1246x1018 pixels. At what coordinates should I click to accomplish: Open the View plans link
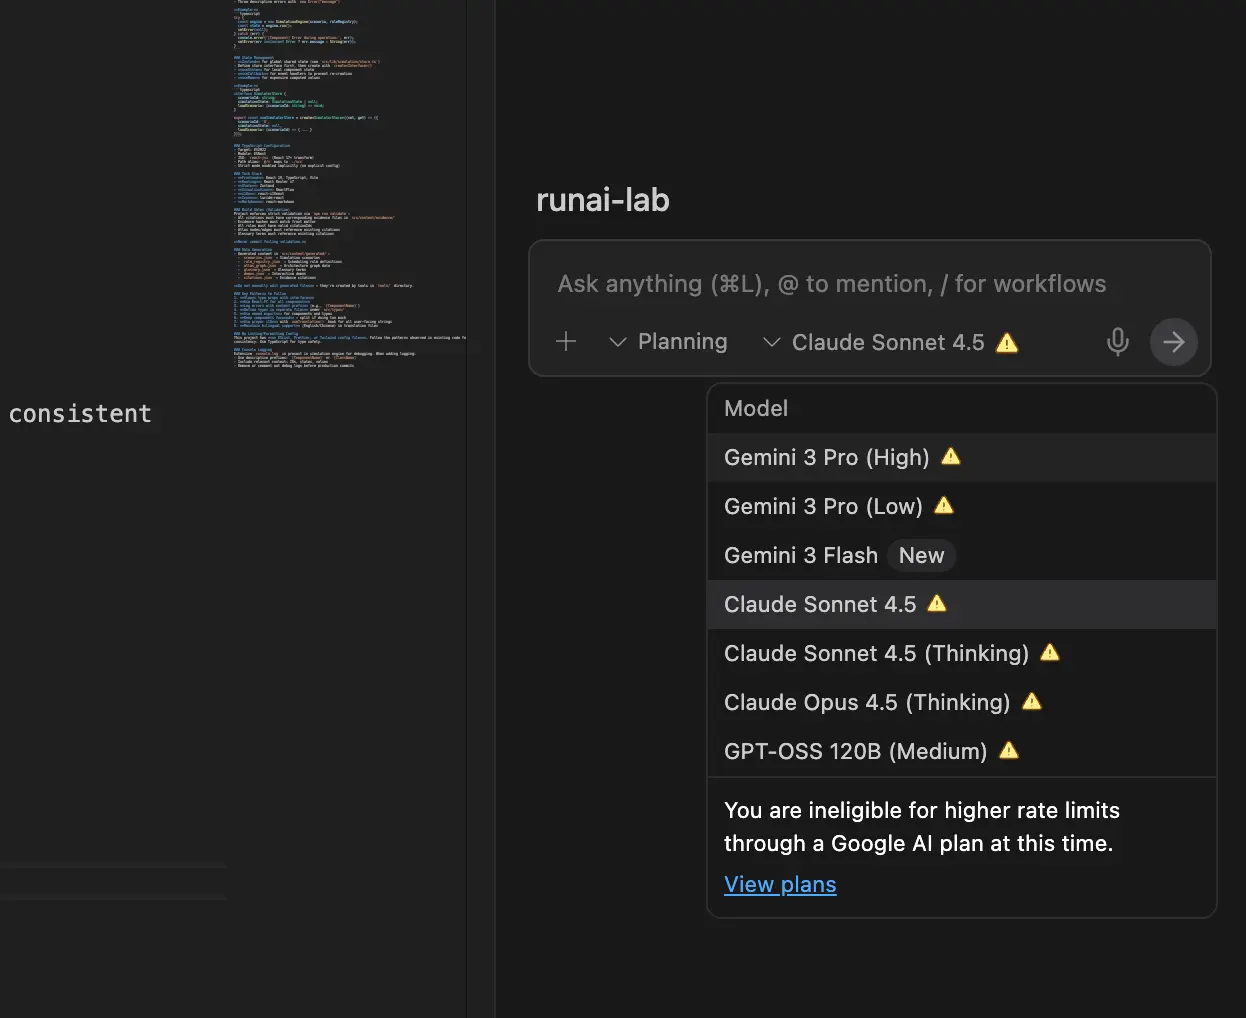(x=780, y=885)
